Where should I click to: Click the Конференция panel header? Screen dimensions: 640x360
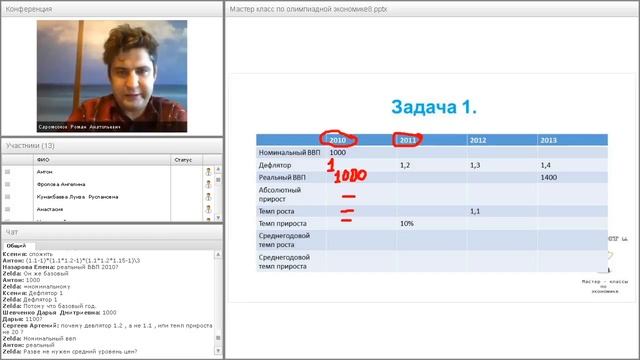[x=112, y=9]
